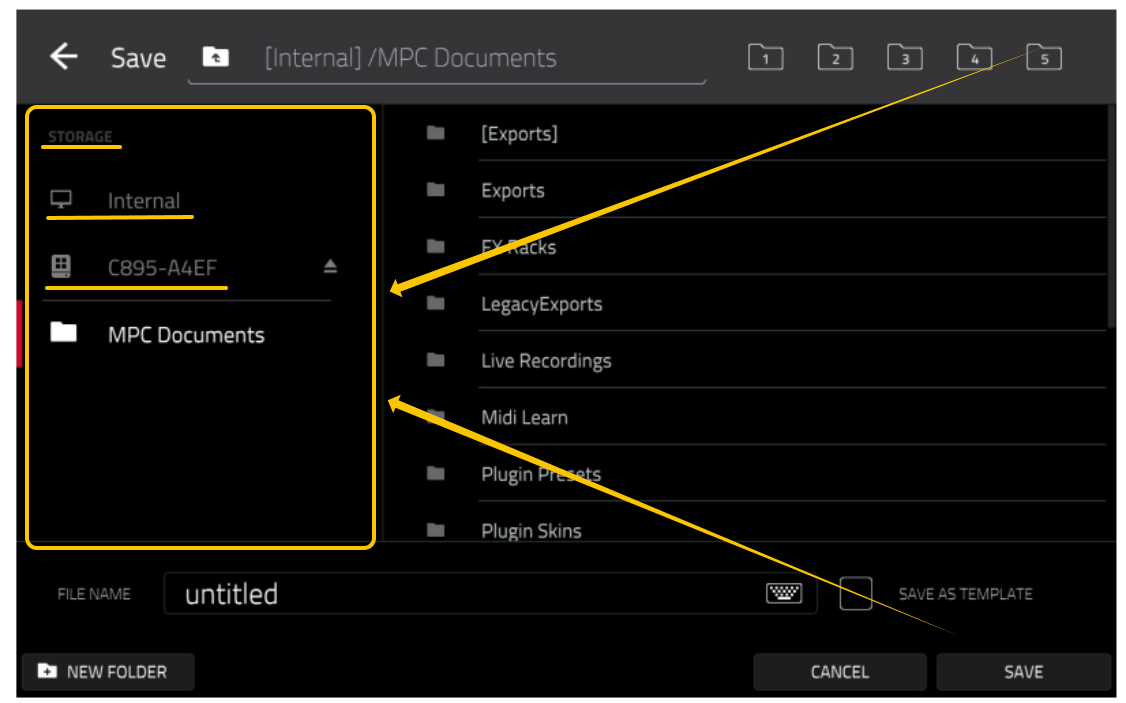Image resolution: width=1126 pixels, height=703 pixels.
Task: Open folder shortcut 4
Action: [x=974, y=57]
